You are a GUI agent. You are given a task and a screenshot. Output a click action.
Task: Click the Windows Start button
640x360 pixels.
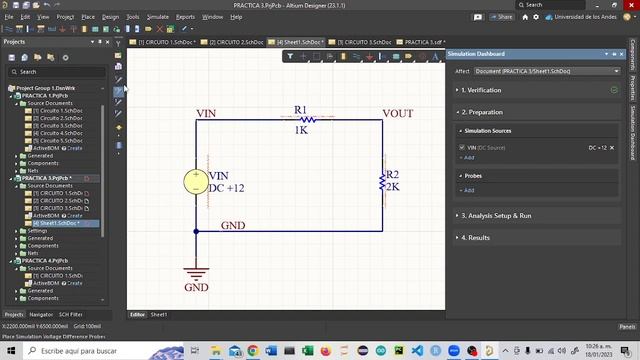pyautogui.click(x=11, y=351)
